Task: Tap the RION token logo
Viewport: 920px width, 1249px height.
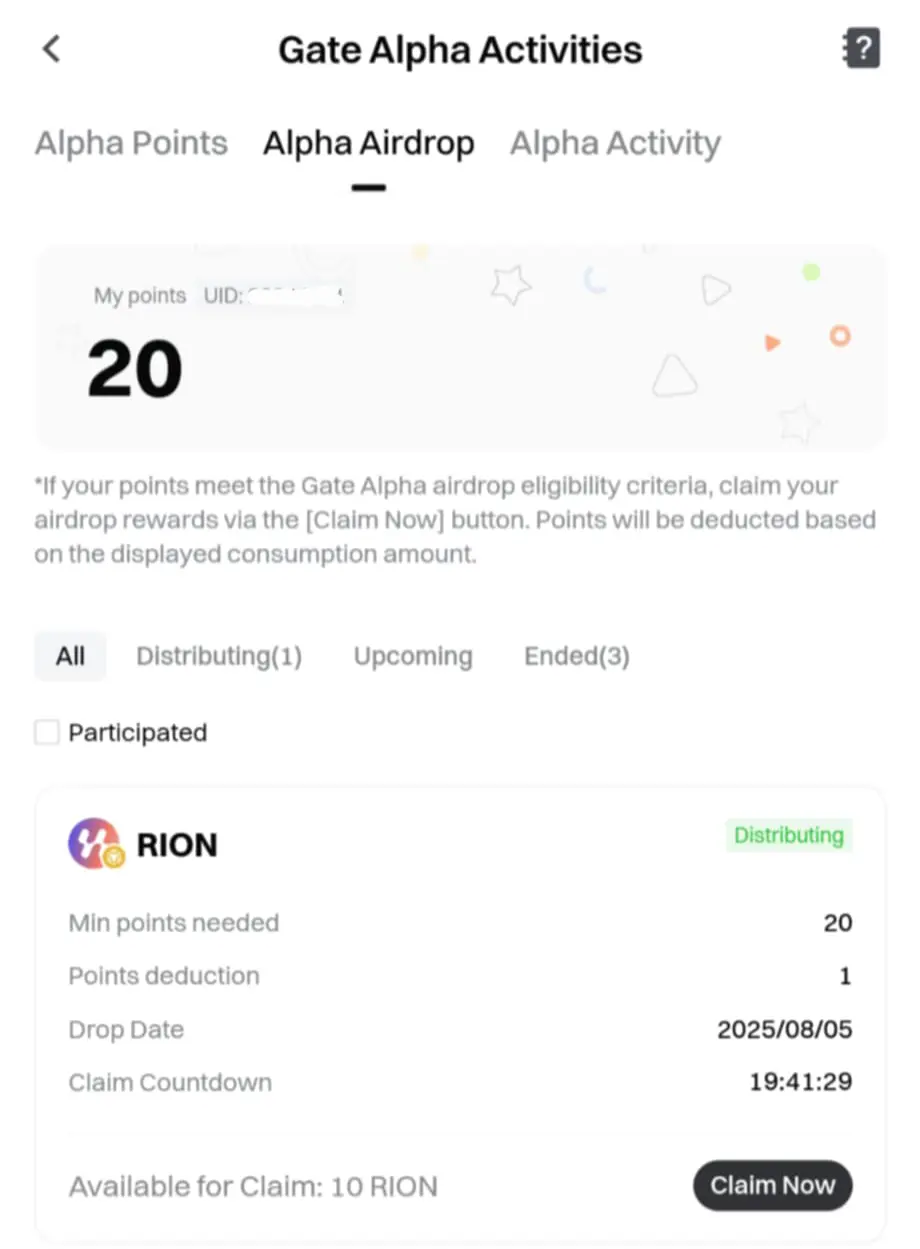Action: tap(95, 844)
